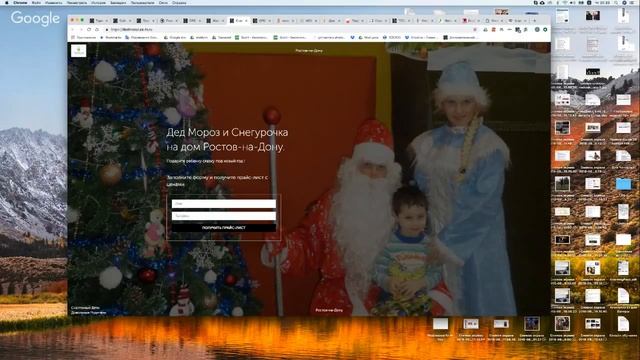Viewport: 640px width, 360px height.
Task: Open the История menu in menu bar
Action: (98, 2)
